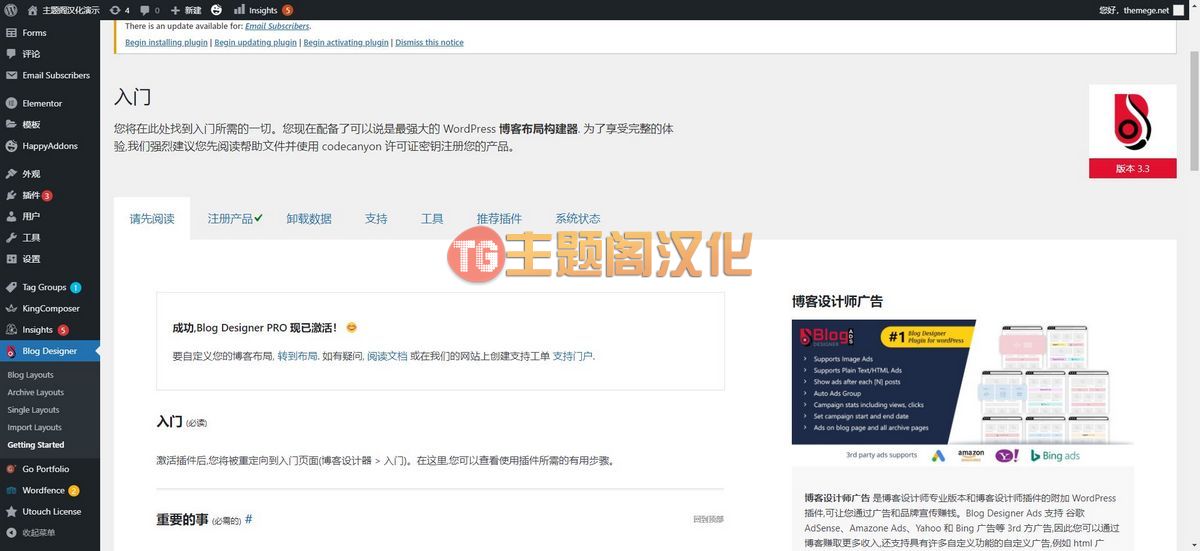Click the user avatar next to themege.net
The image size is (1200, 551).
[1178, 10]
